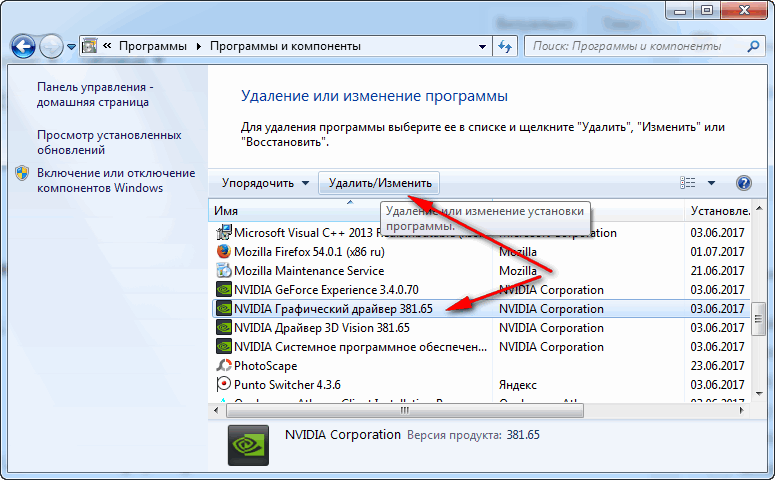The width and height of the screenshot is (775, 480).
Task: Click the vertical scrollbar up arrow
Action: [x=759, y=209]
